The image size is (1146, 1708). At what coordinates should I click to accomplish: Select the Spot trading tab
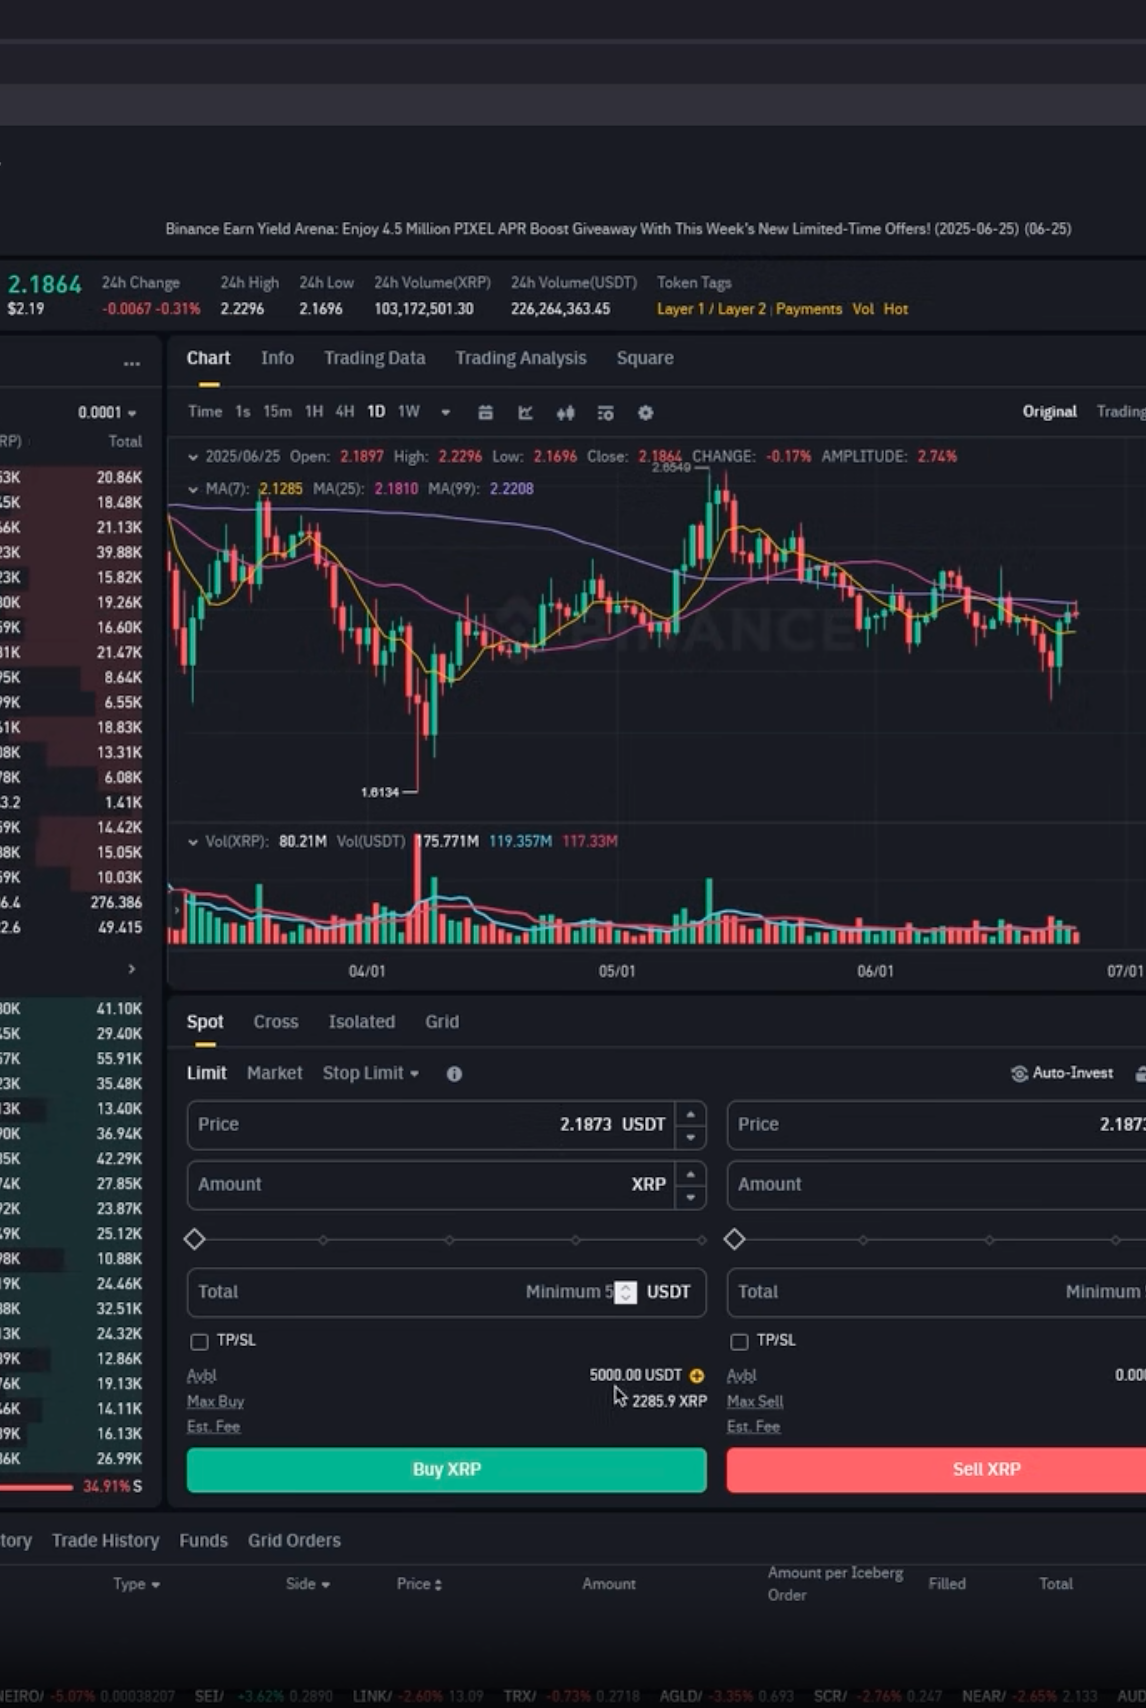[x=205, y=1022]
